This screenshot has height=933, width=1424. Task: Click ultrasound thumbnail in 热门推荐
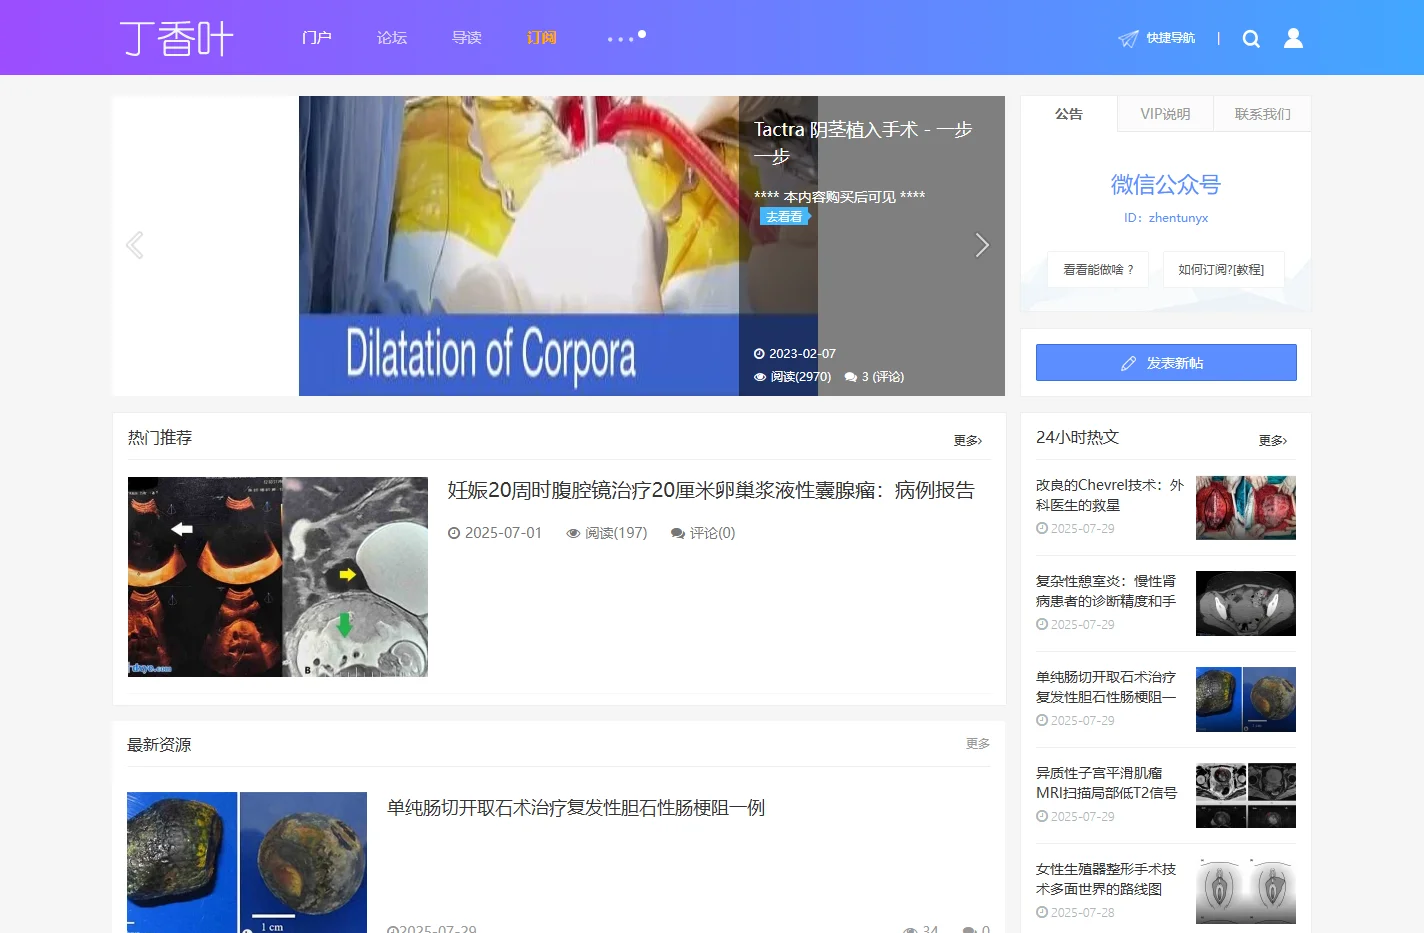point(278,577)
